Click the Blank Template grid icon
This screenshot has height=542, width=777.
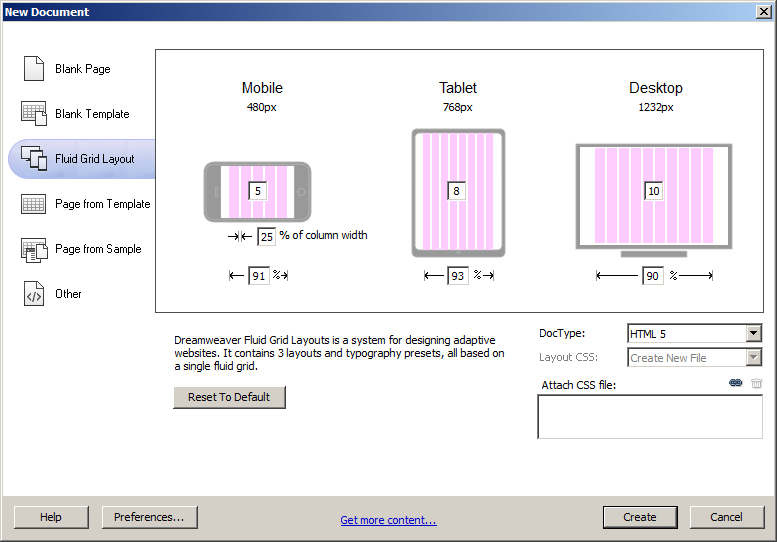(x=34, y=113)
